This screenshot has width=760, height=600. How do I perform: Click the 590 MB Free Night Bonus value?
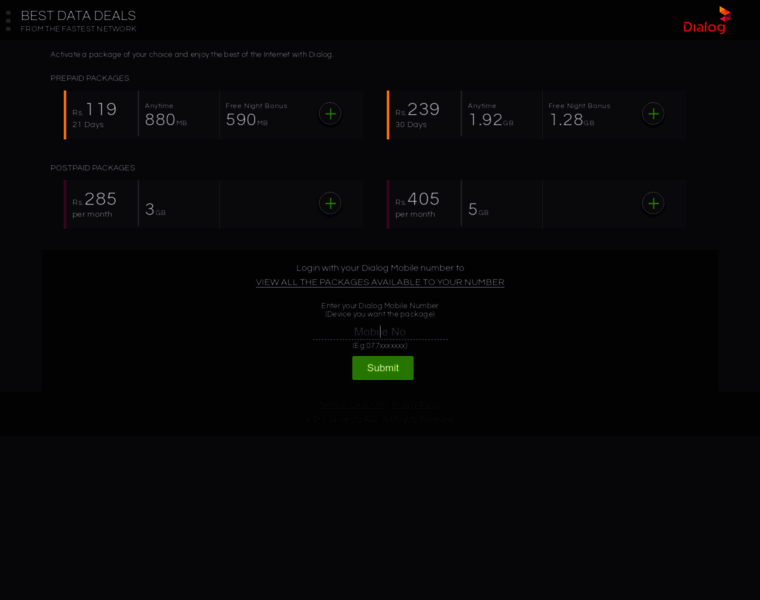pos(247,120)
